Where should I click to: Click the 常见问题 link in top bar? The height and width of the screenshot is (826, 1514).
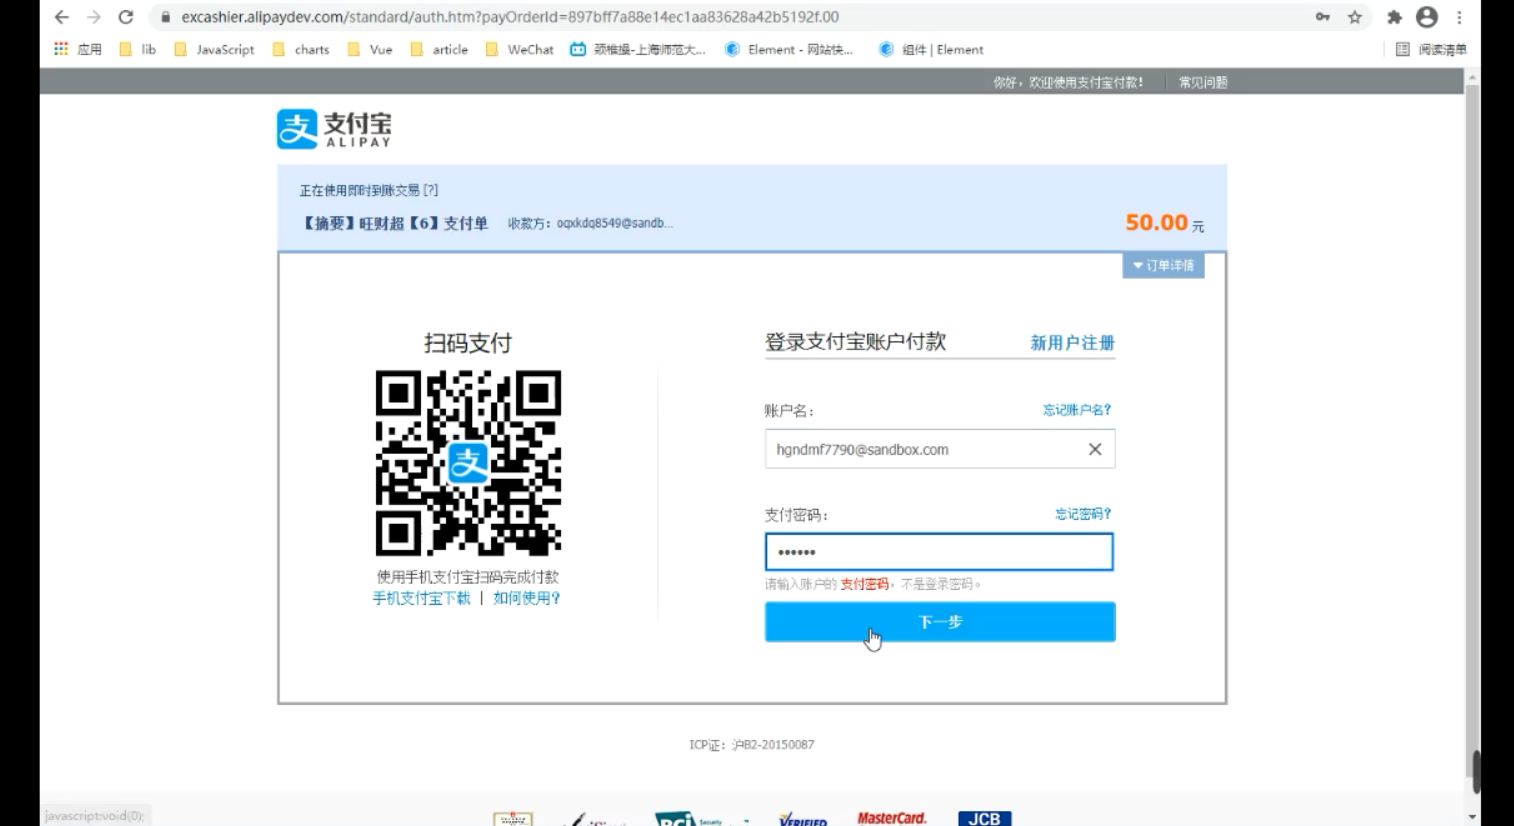(1203, 82)
